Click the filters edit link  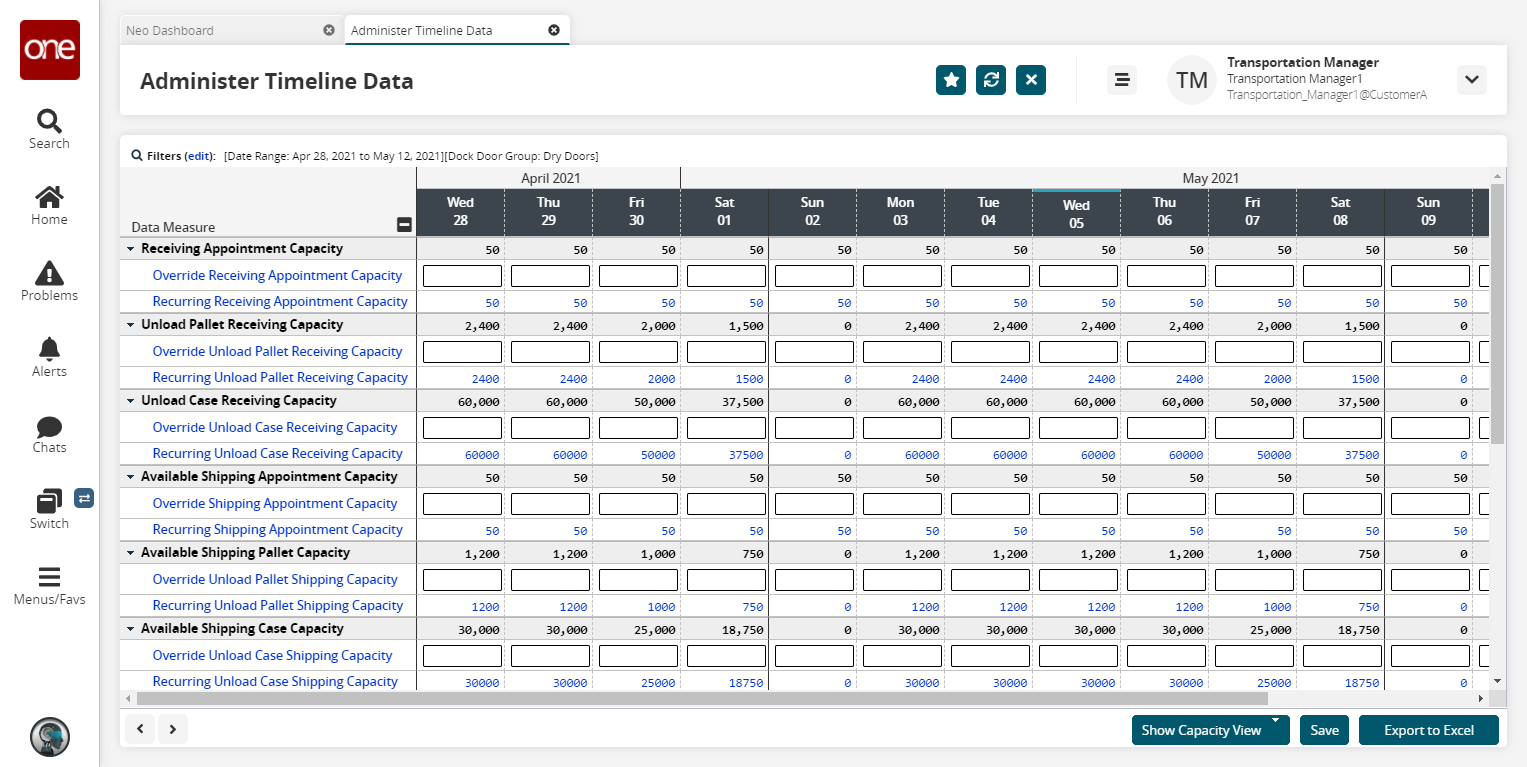coord(200,156)
